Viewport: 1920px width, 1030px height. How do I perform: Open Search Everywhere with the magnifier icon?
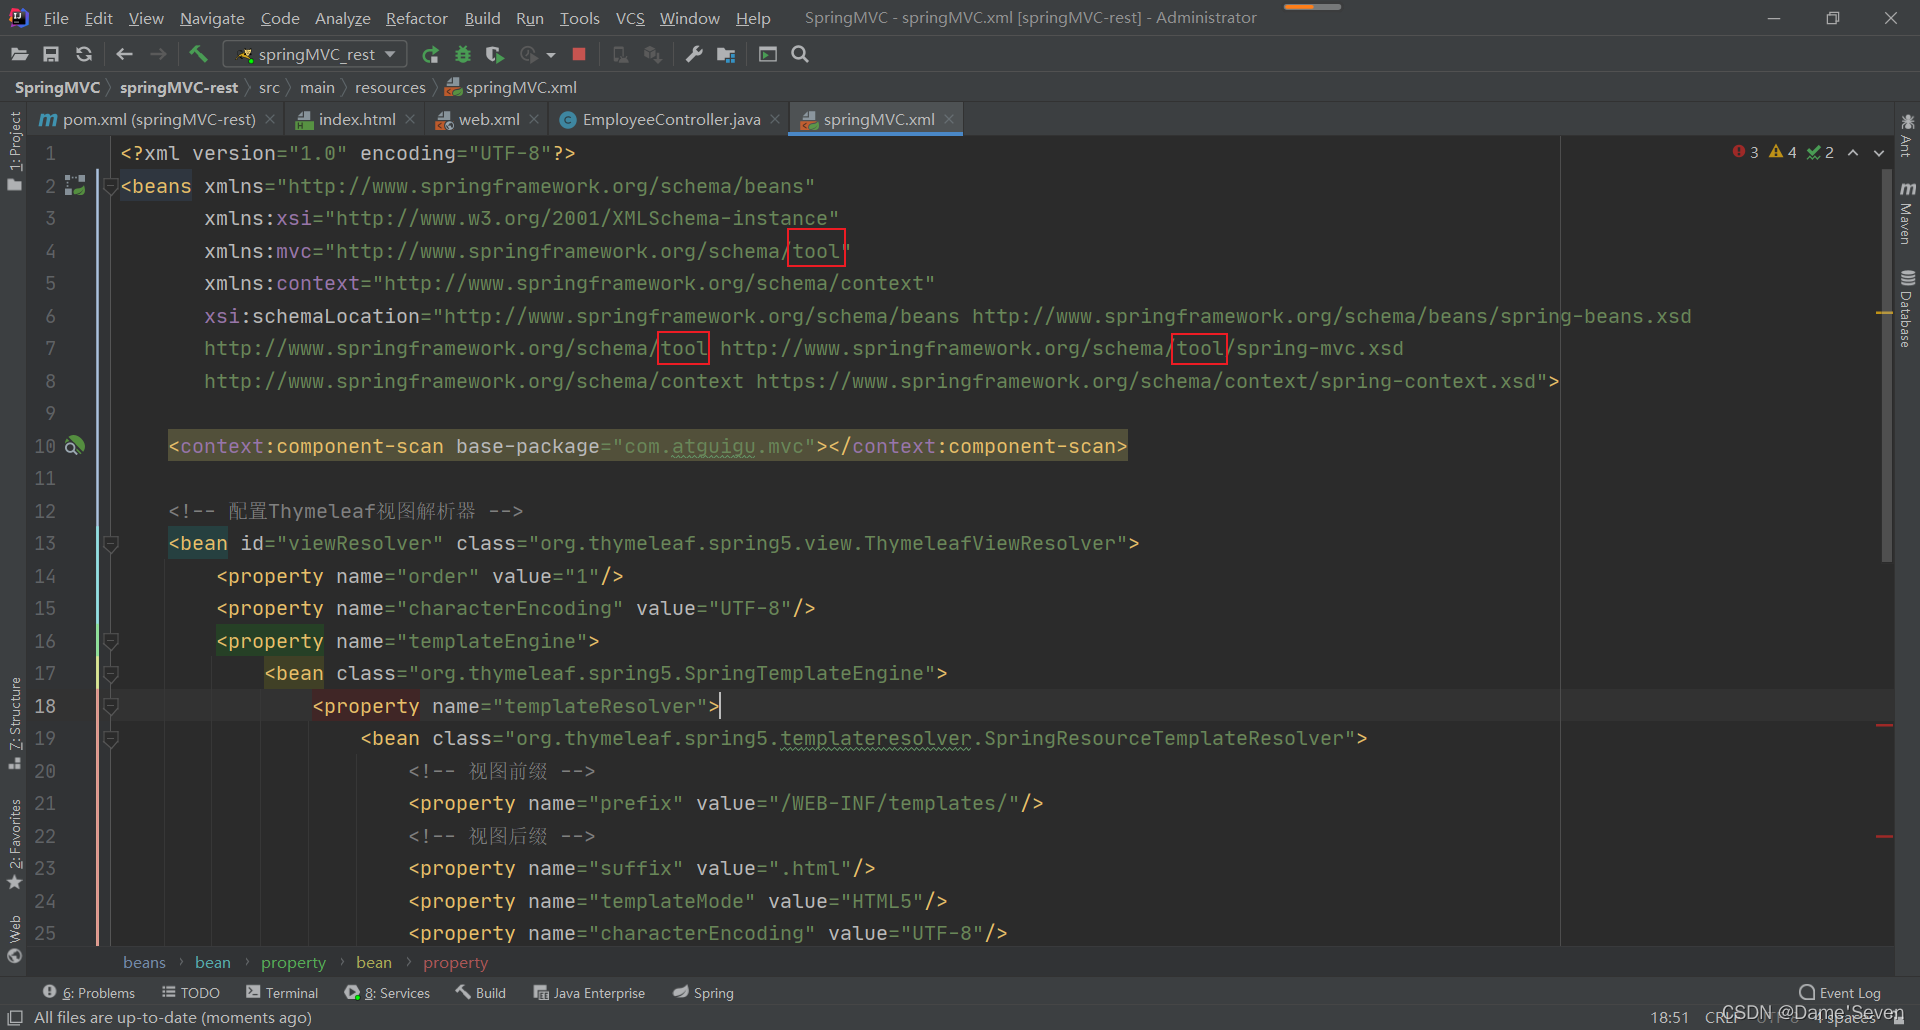(799, 54)
